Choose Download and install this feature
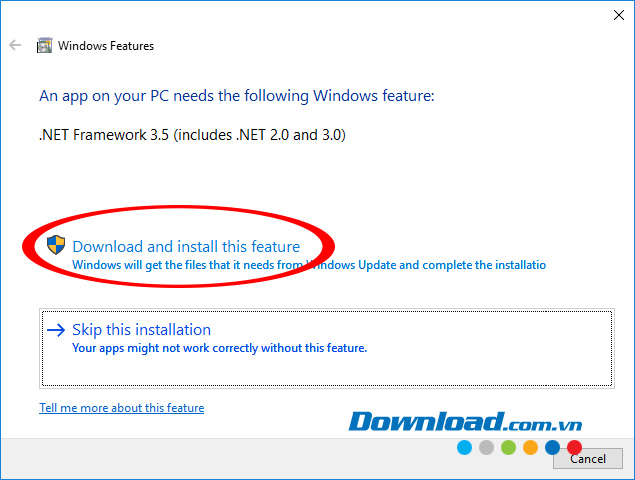635x480 pixels. [x=186, y=246]
